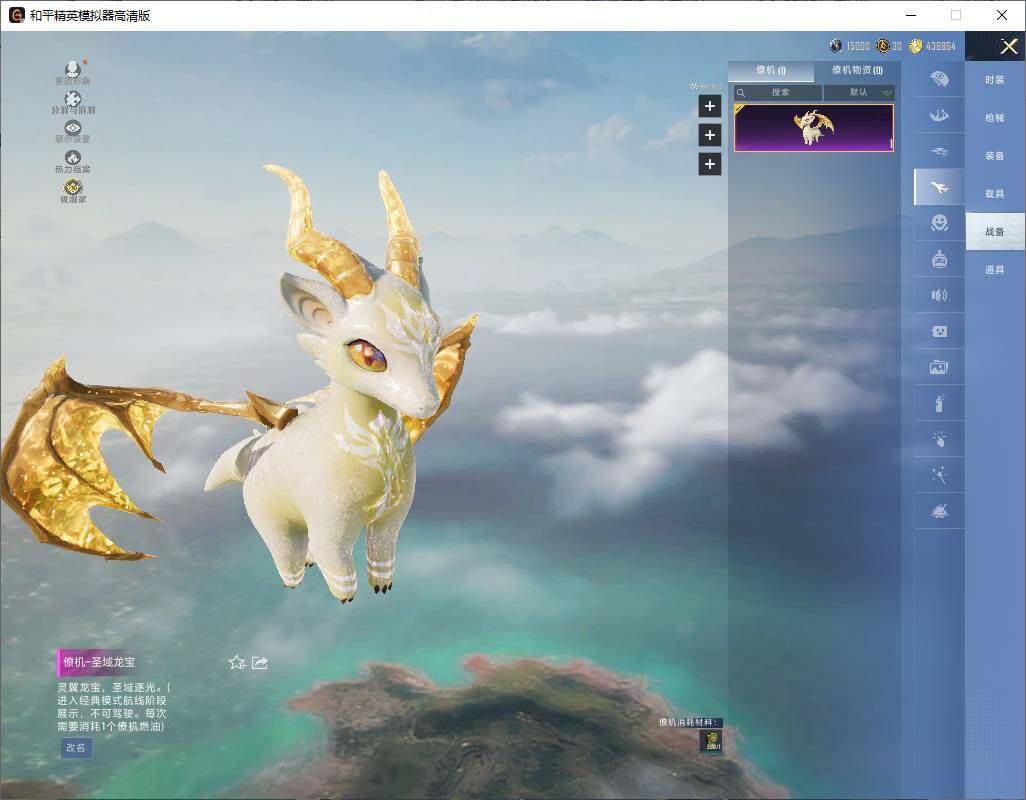Click the 分解与拆解 gear icon
This screenshot has width=1026, height=800.
(73, 98)
